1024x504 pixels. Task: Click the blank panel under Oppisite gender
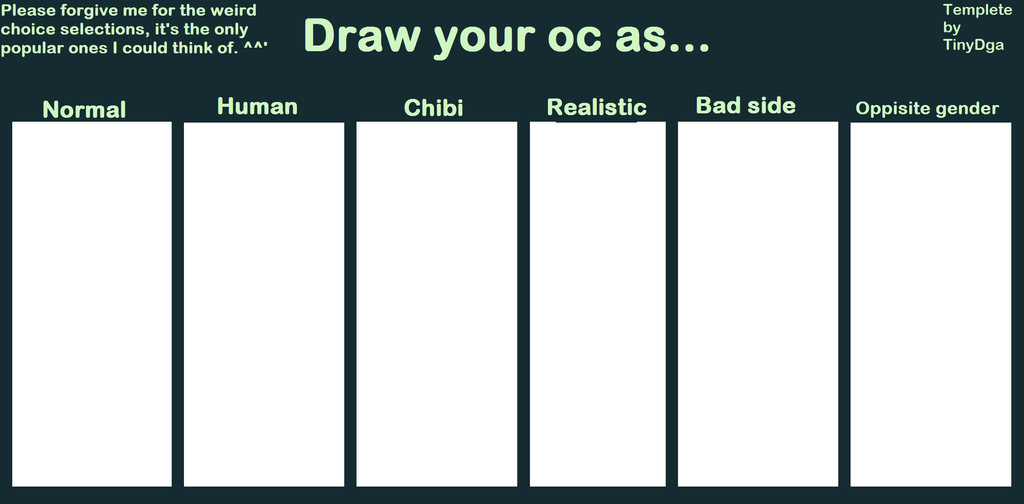tap(931, 304)
